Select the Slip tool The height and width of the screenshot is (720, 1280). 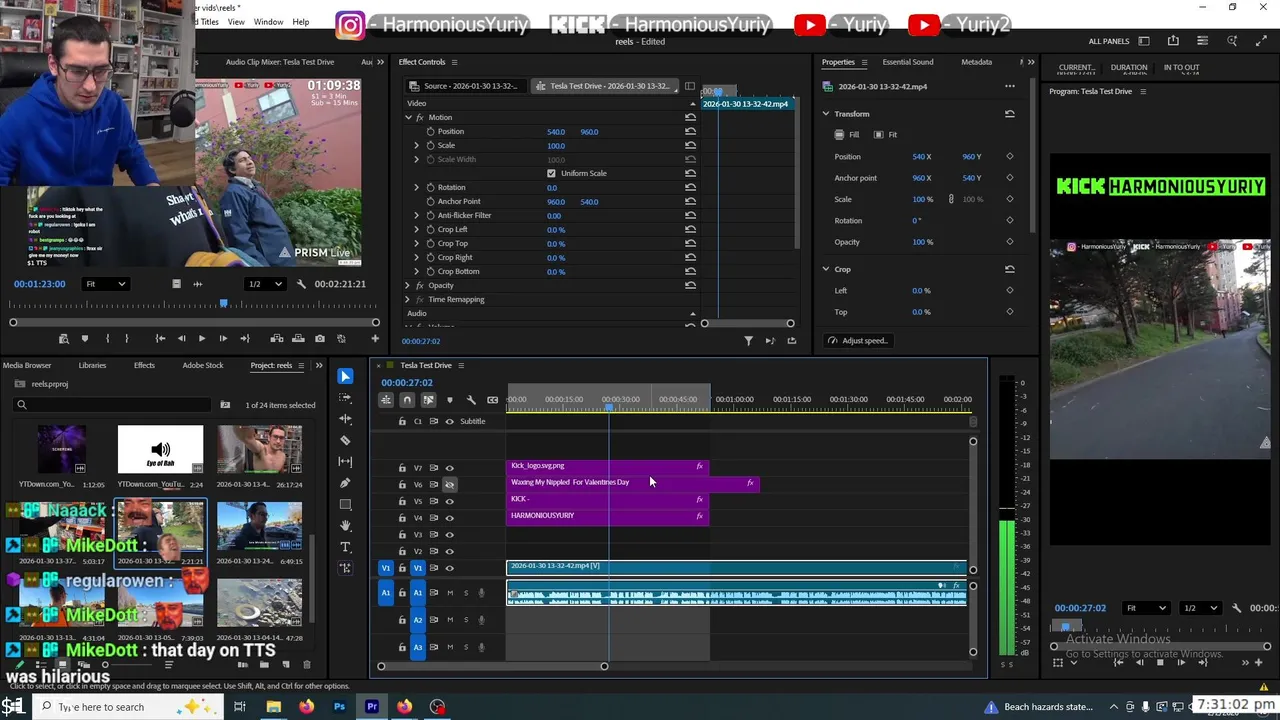pos(345,461)
